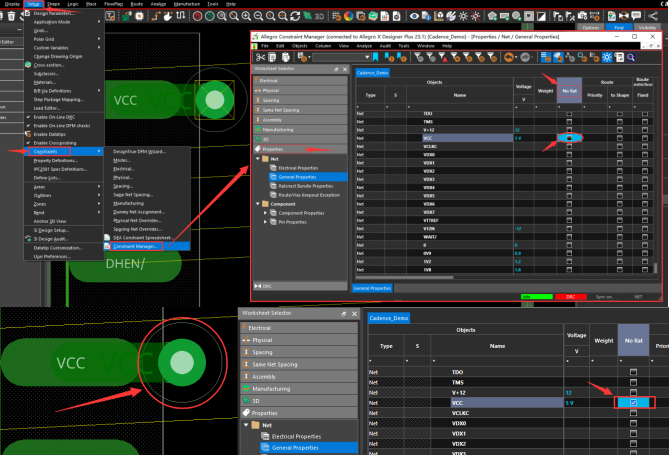Uncheck the checked No Rat box for VCC in lower table
The width and height of the screenshot is (669, 455).
click(x=634, y=402)
